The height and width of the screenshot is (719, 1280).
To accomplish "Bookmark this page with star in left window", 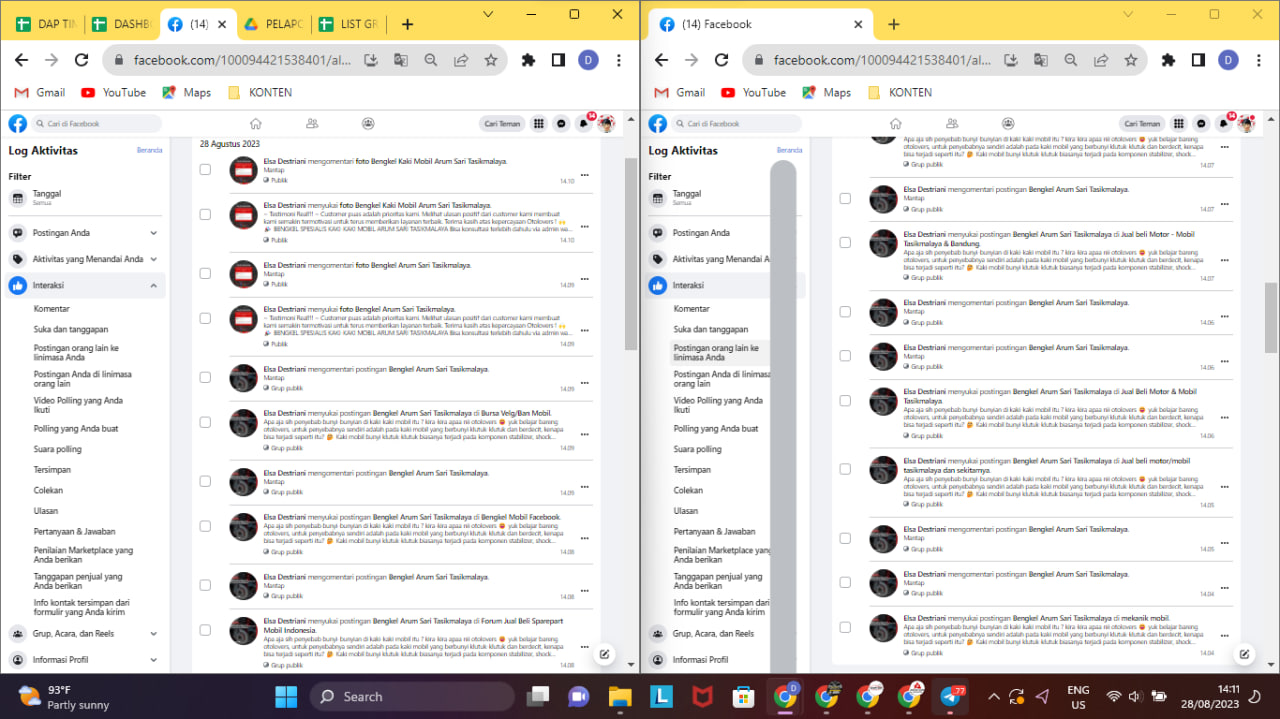I will (491, 60).
